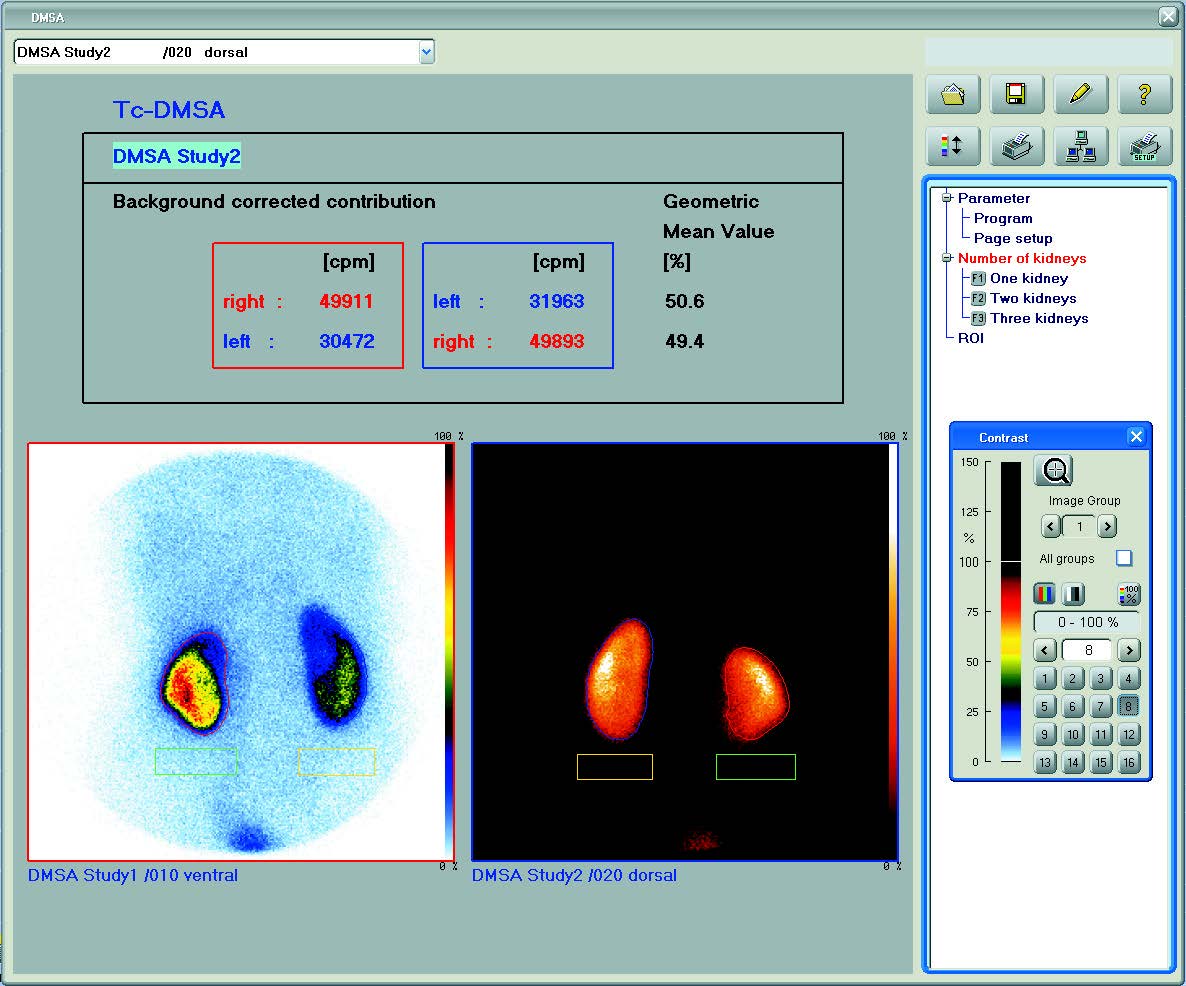Click the DMSA Study1 ventral kidney image
Screen dimensions: 1186x986
pyautogui.click(x=240, y=651)
